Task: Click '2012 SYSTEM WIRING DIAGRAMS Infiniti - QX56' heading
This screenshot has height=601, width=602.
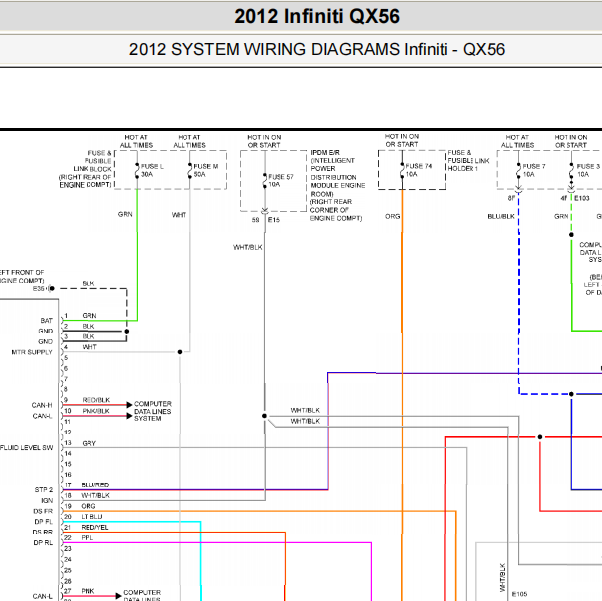Action: (x=317, y=50)
